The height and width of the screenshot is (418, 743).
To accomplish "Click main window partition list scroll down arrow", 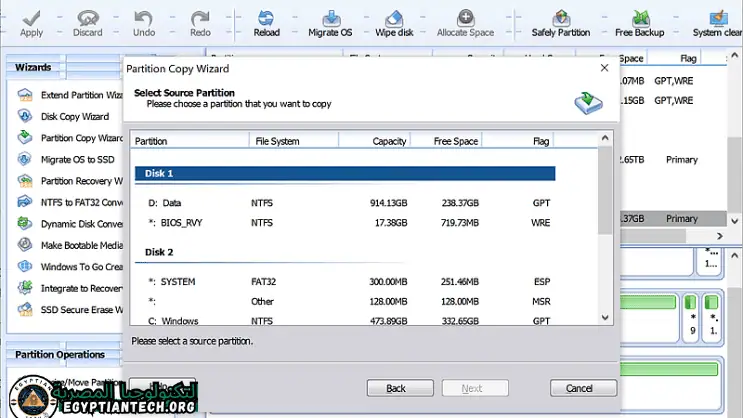I will pyautogui.click(x=734, y=221).
